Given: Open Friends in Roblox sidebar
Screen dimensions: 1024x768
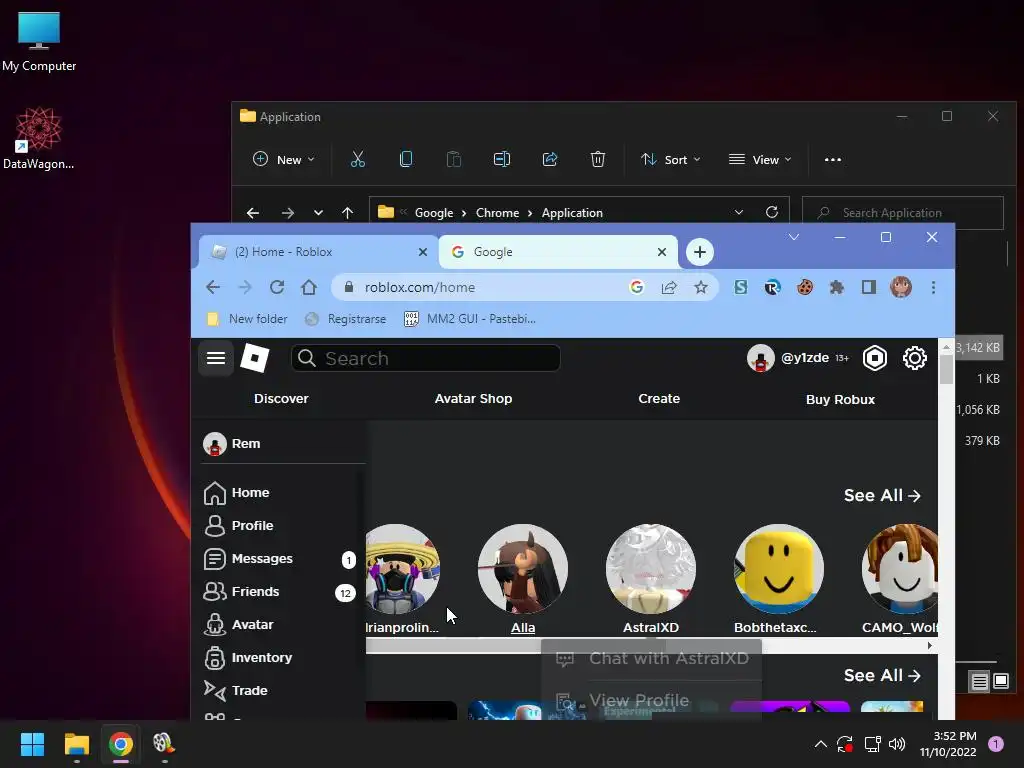Looking at the screenshot, I should pyautogui.click(x=280, y=592).
